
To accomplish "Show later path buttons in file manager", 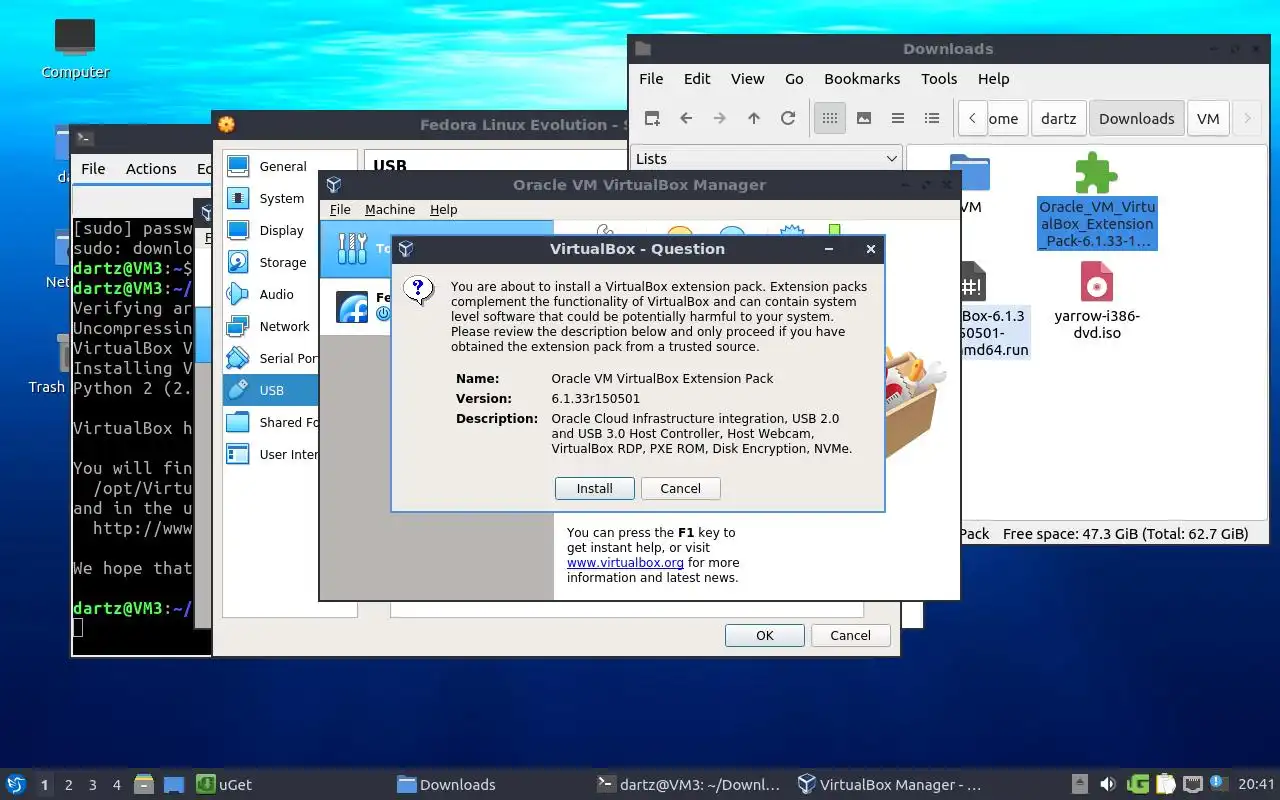I will [x=1247, y=118].
